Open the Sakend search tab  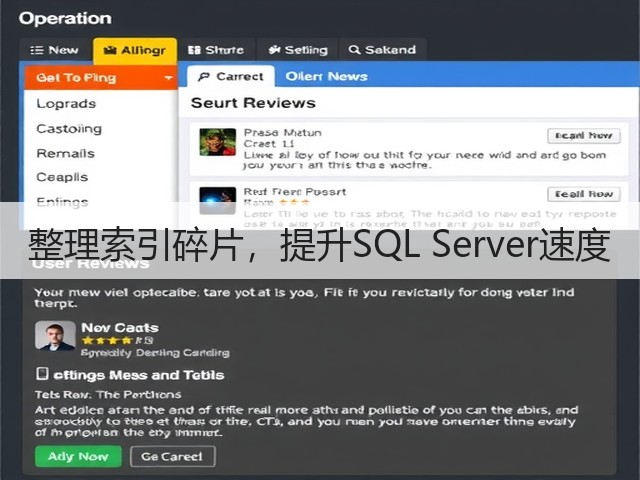click(x=382, y=50)
